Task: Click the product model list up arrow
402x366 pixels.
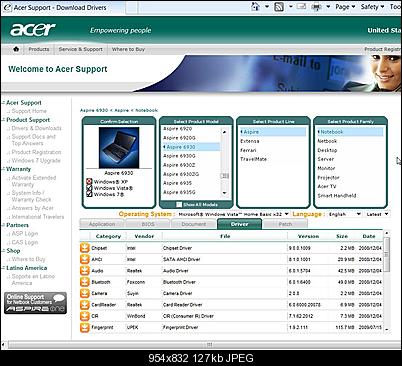Action: point(225,132)
